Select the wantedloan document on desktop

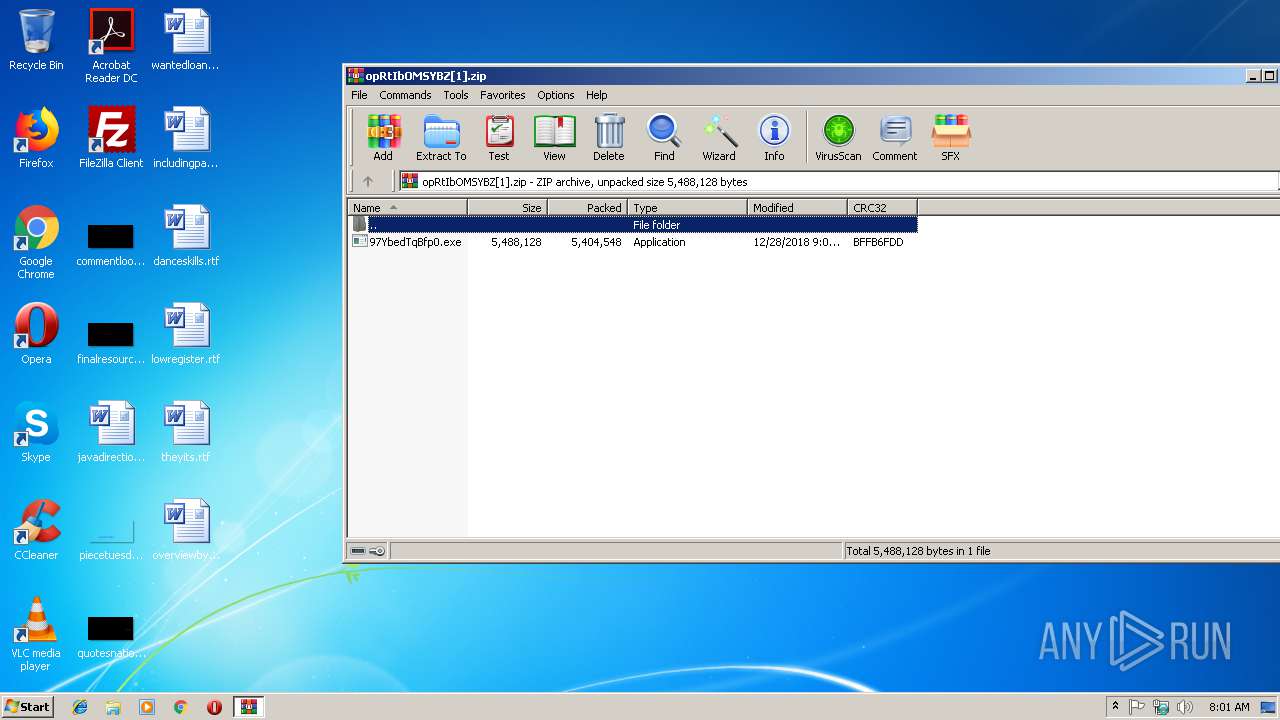[186, 40]
